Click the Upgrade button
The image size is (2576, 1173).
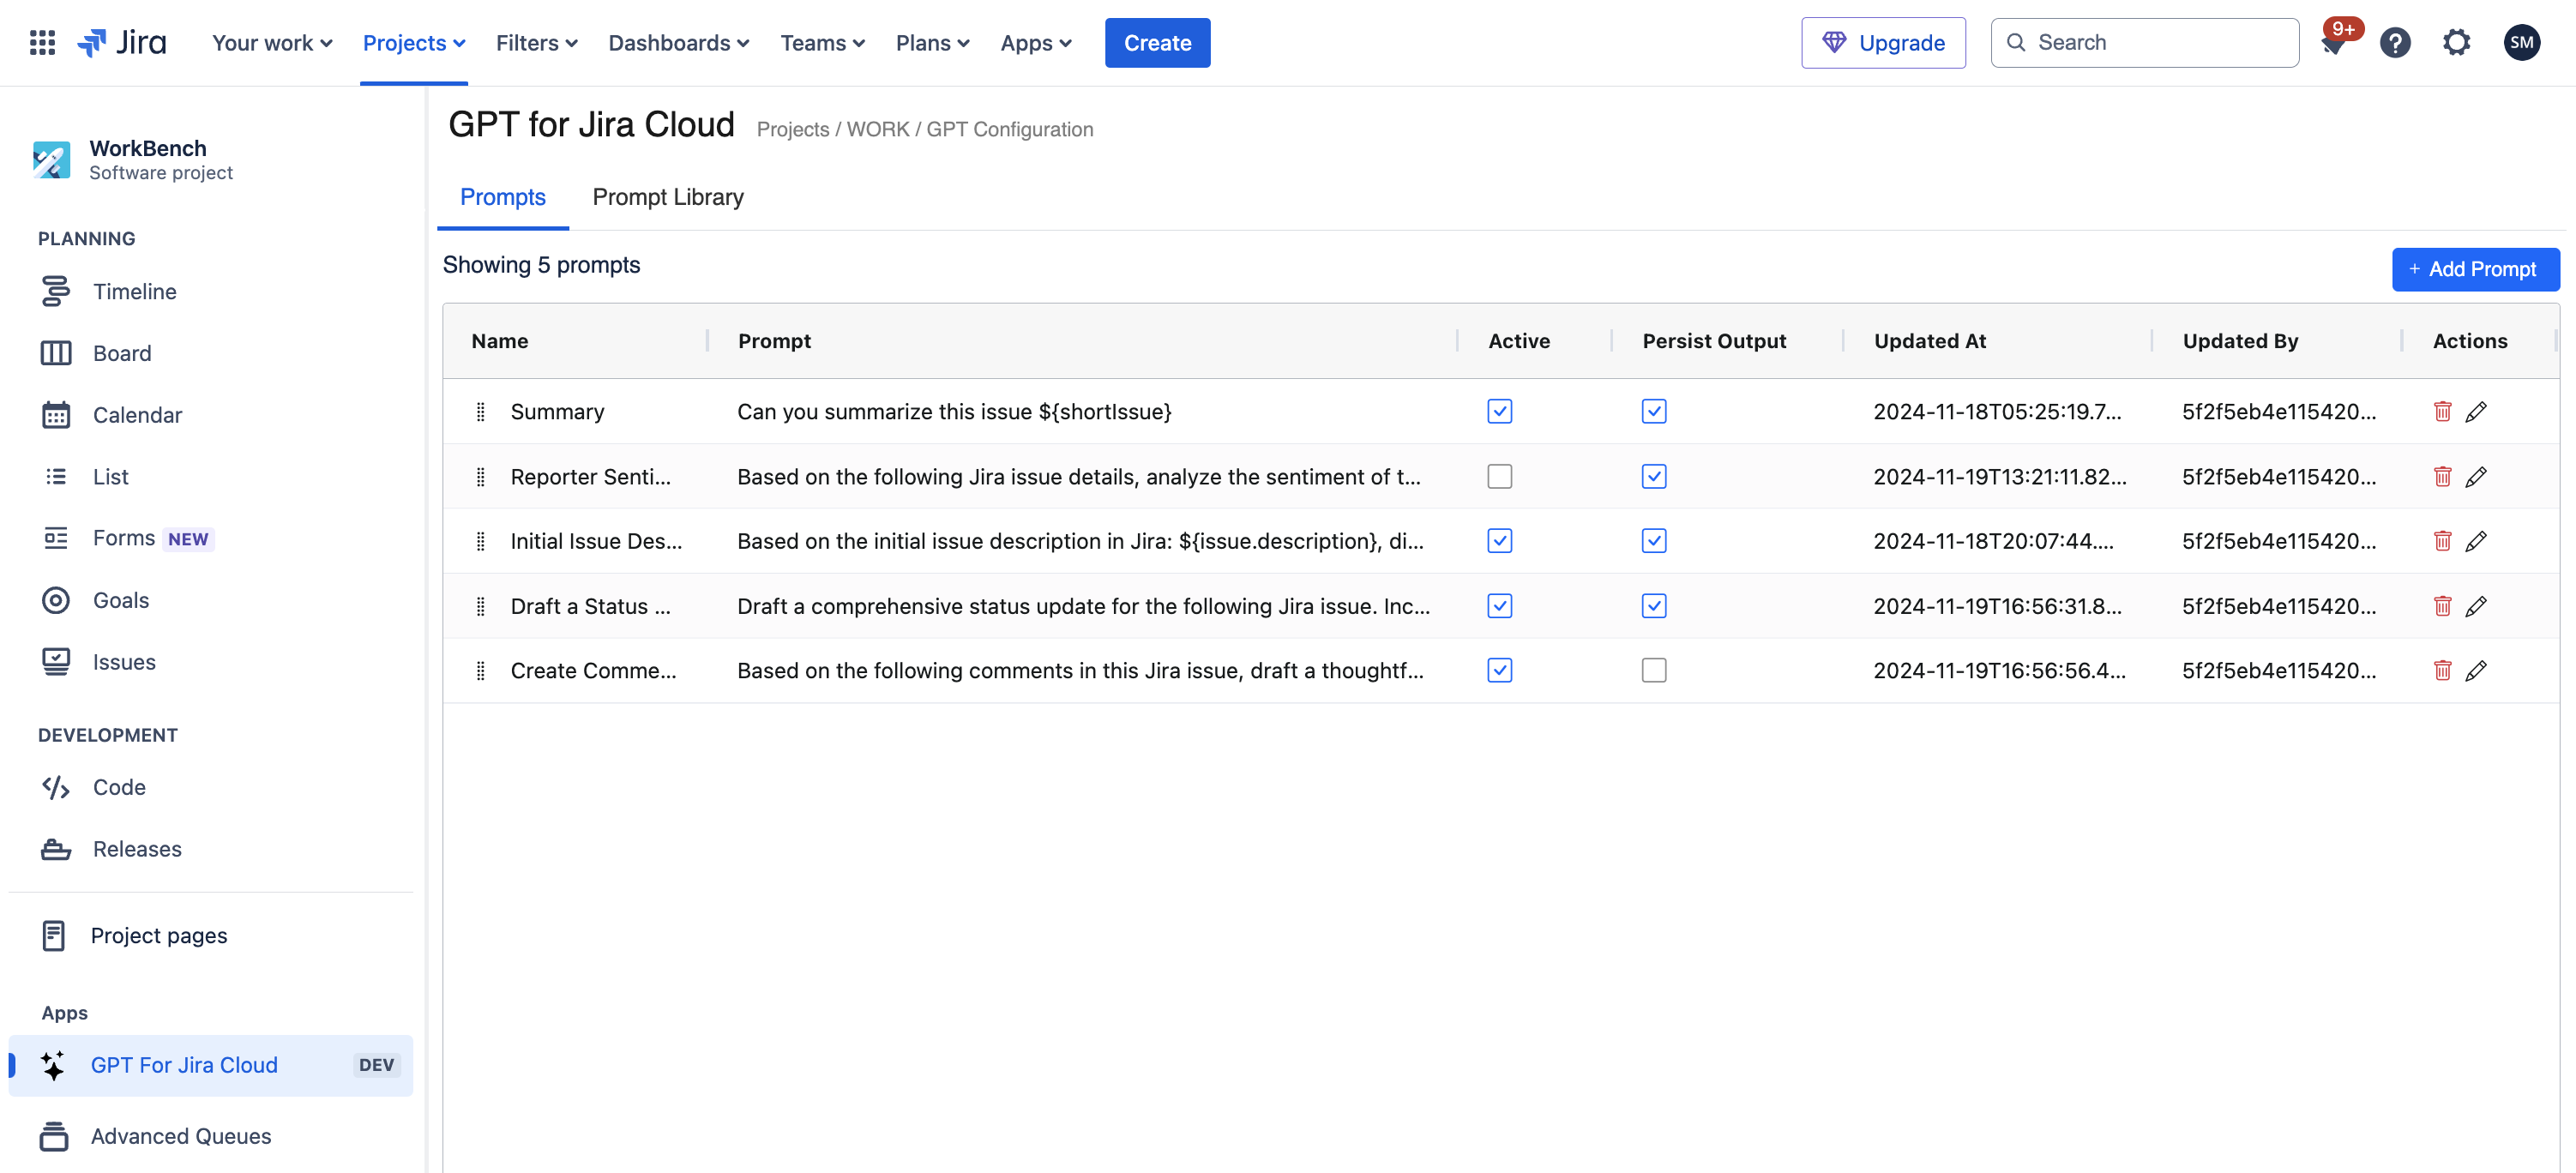(1882, 43)
